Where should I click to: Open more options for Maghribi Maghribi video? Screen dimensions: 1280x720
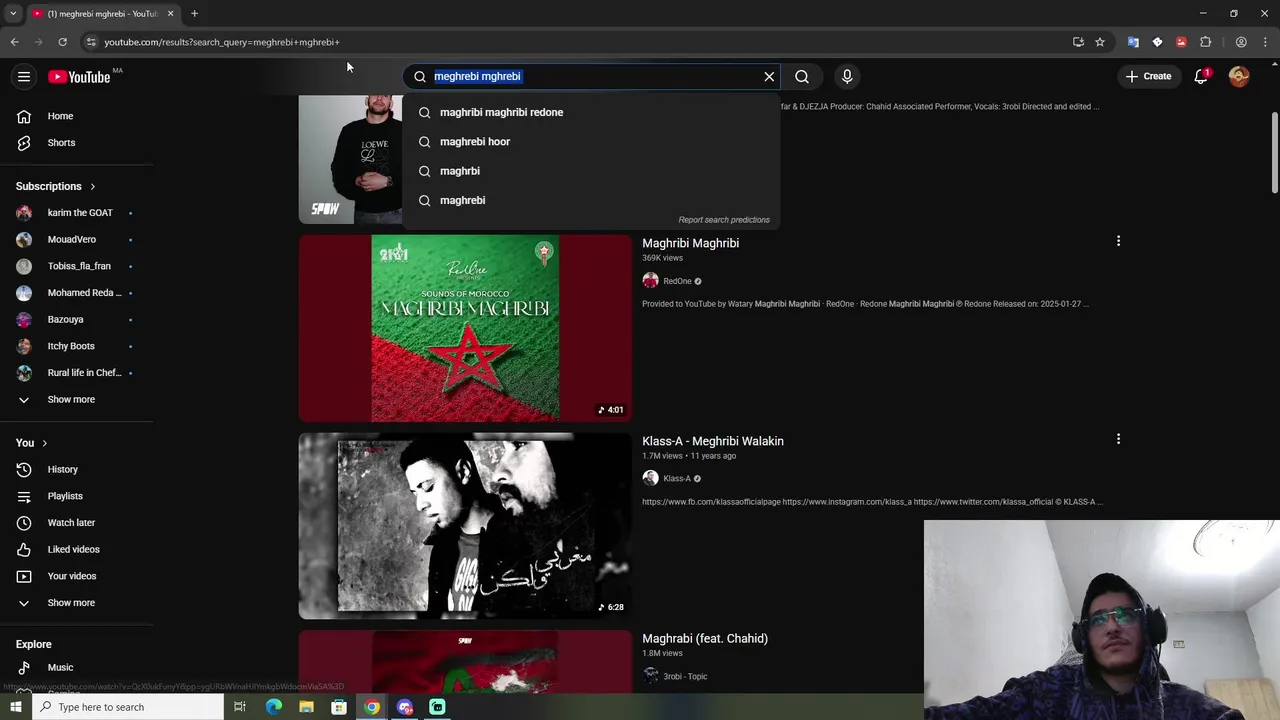tap(1118, 241)
